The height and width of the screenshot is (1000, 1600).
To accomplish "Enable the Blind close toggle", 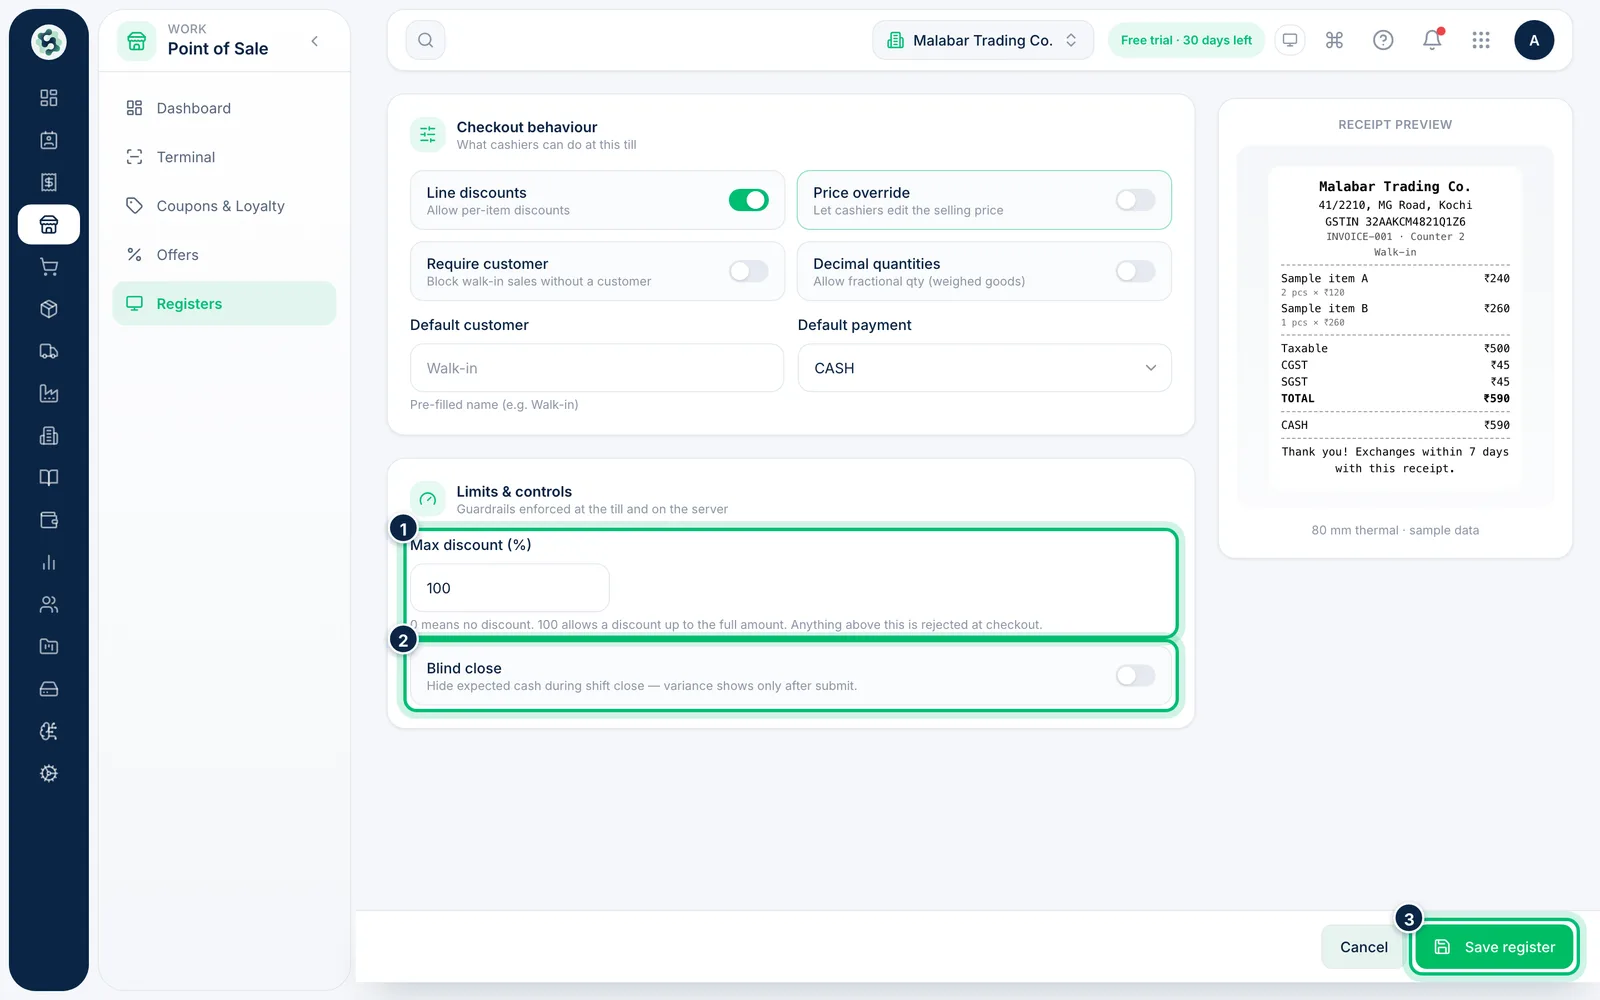I will (x=1135, y=676).
